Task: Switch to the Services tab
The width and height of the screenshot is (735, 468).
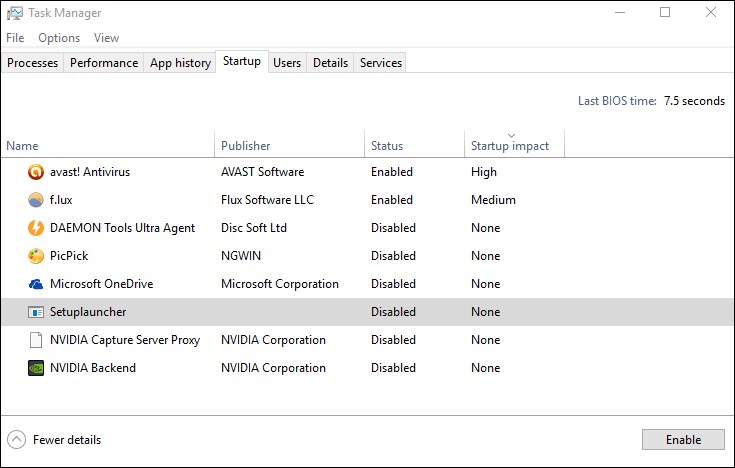Action: coord(381,63)
